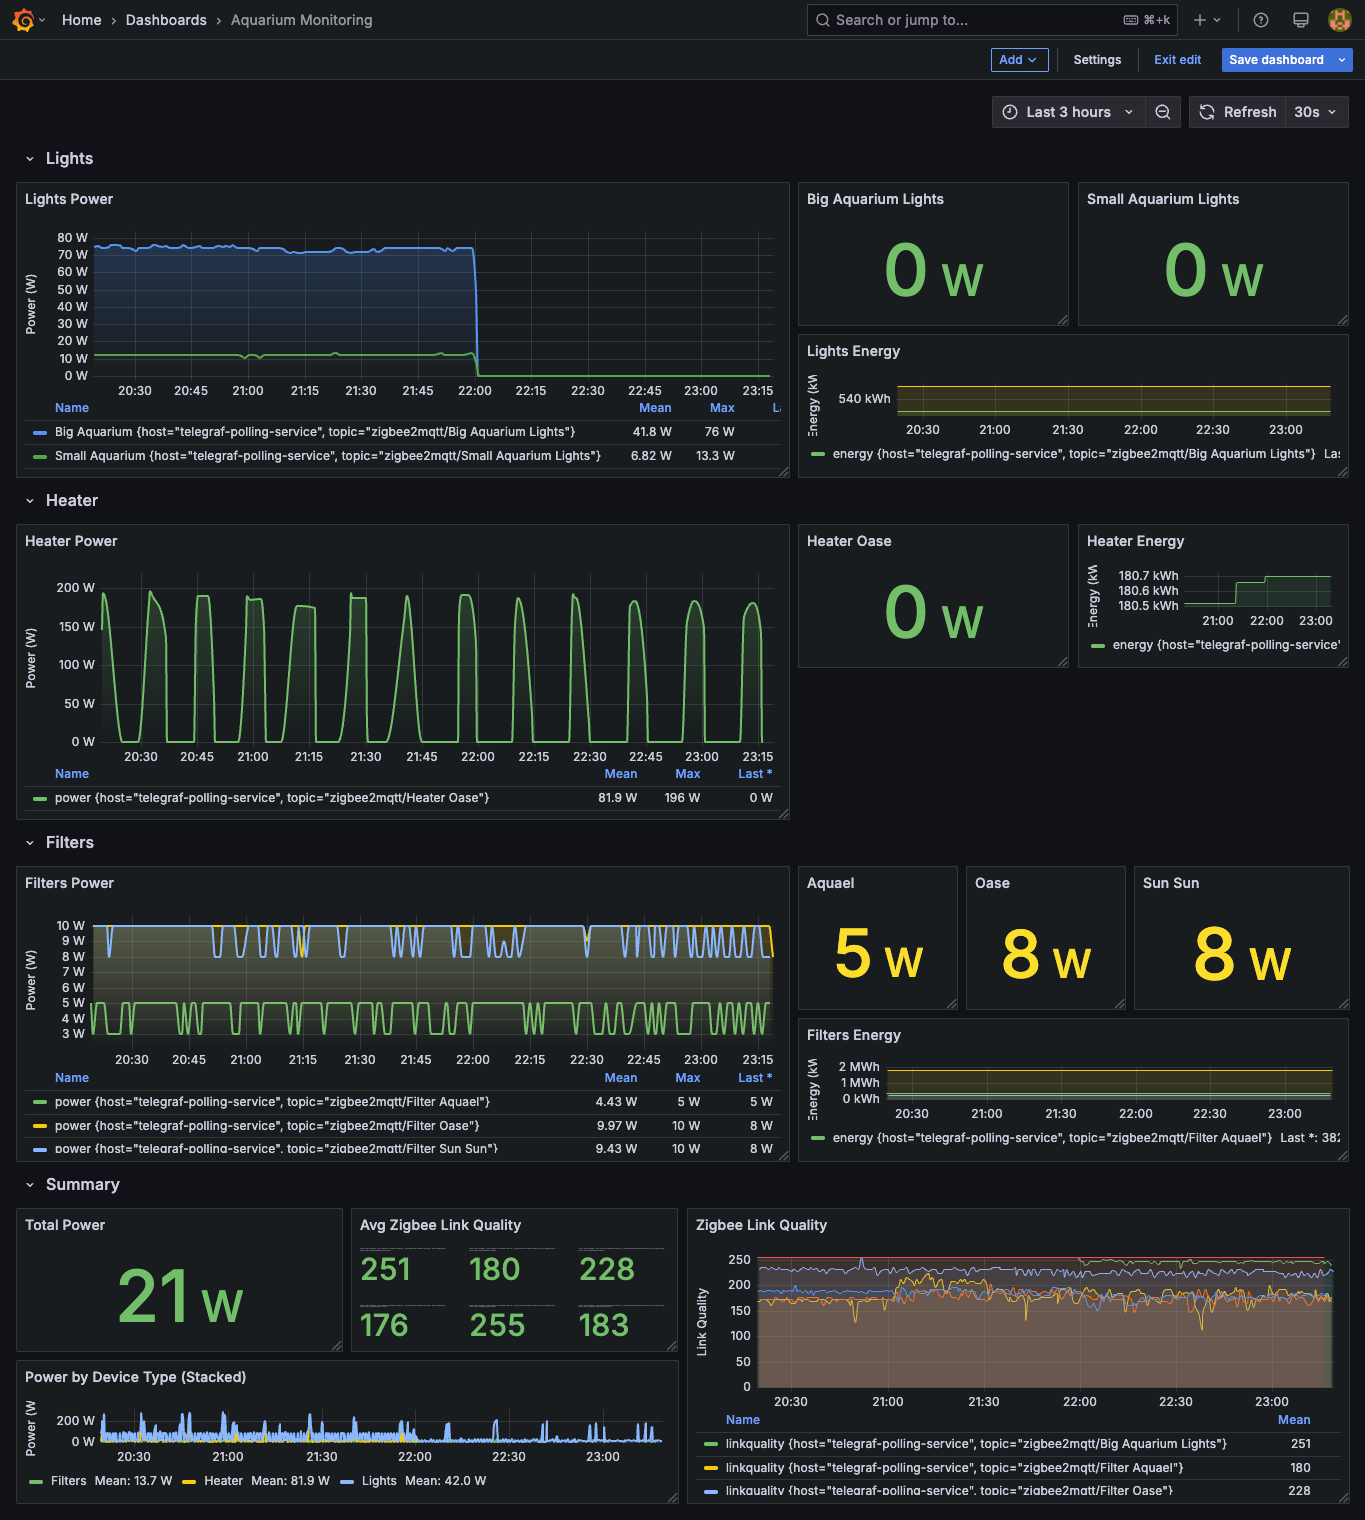Open the help question-mark icon
The height and width of the screenshot is (1520, 1365).
pos(1260,19)
